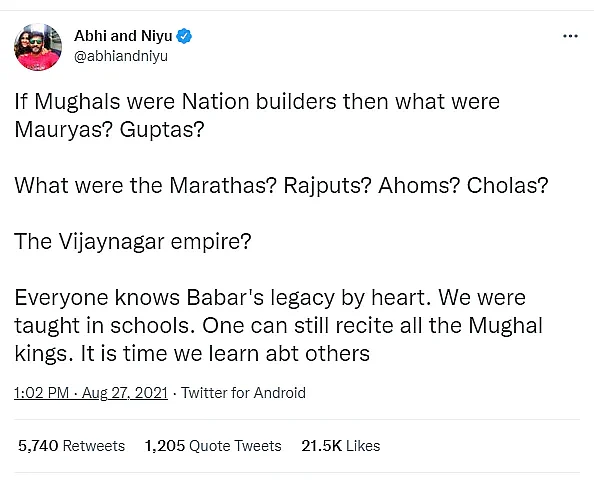Open the three-dot more options menu
594x483 pixels.
tap(570, 36)
